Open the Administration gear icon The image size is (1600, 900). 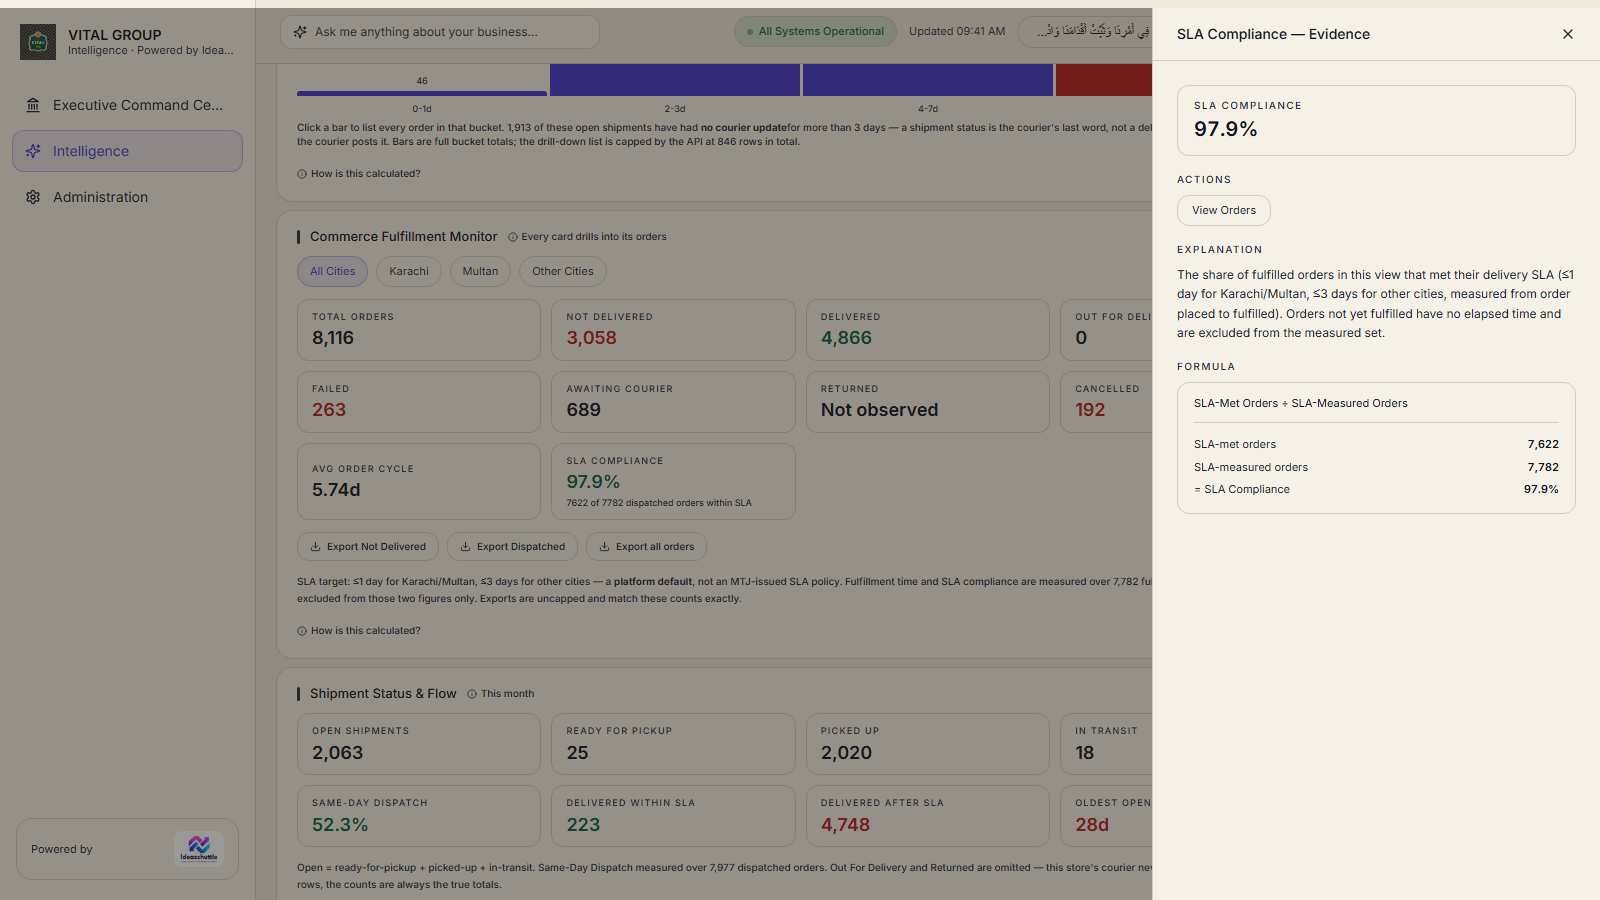click(x=33, y=197)
